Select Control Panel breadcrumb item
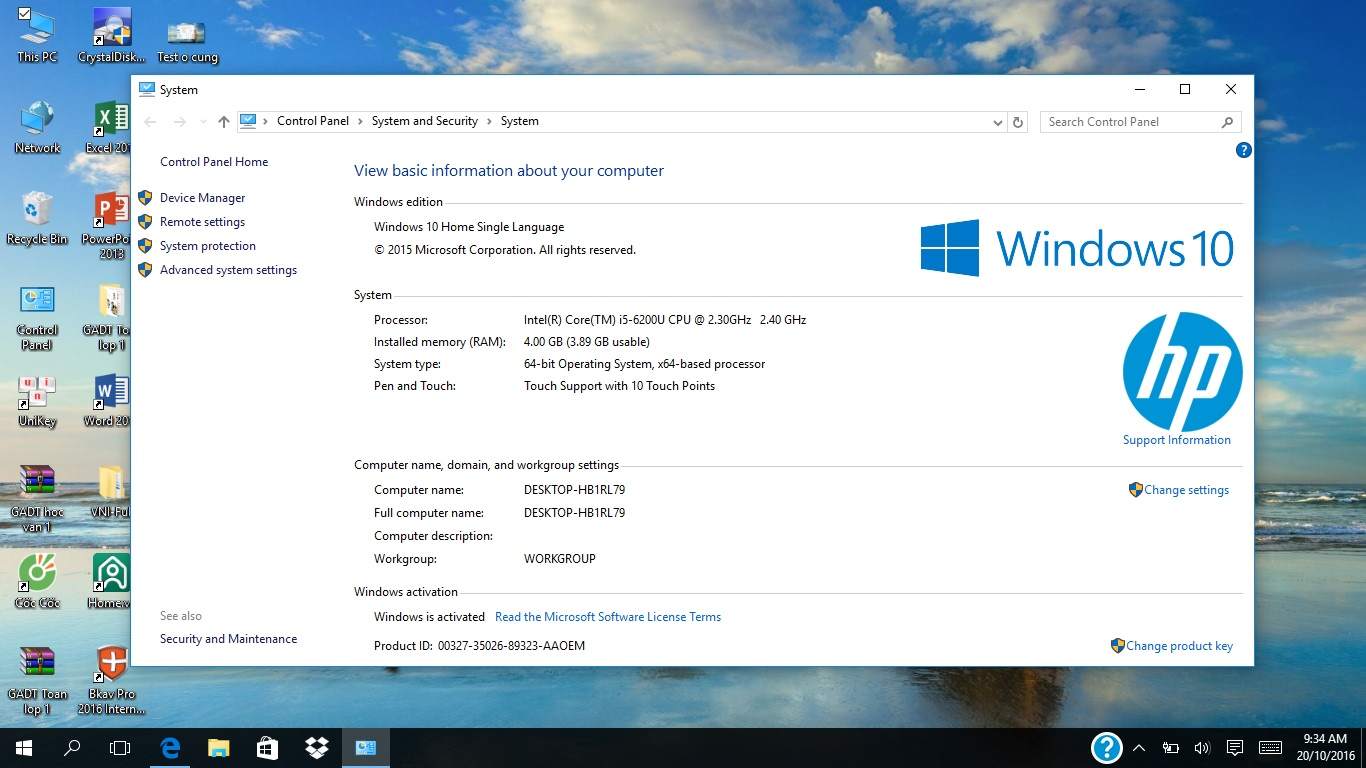Screen dimensions: 1366x768 [312, 121]
